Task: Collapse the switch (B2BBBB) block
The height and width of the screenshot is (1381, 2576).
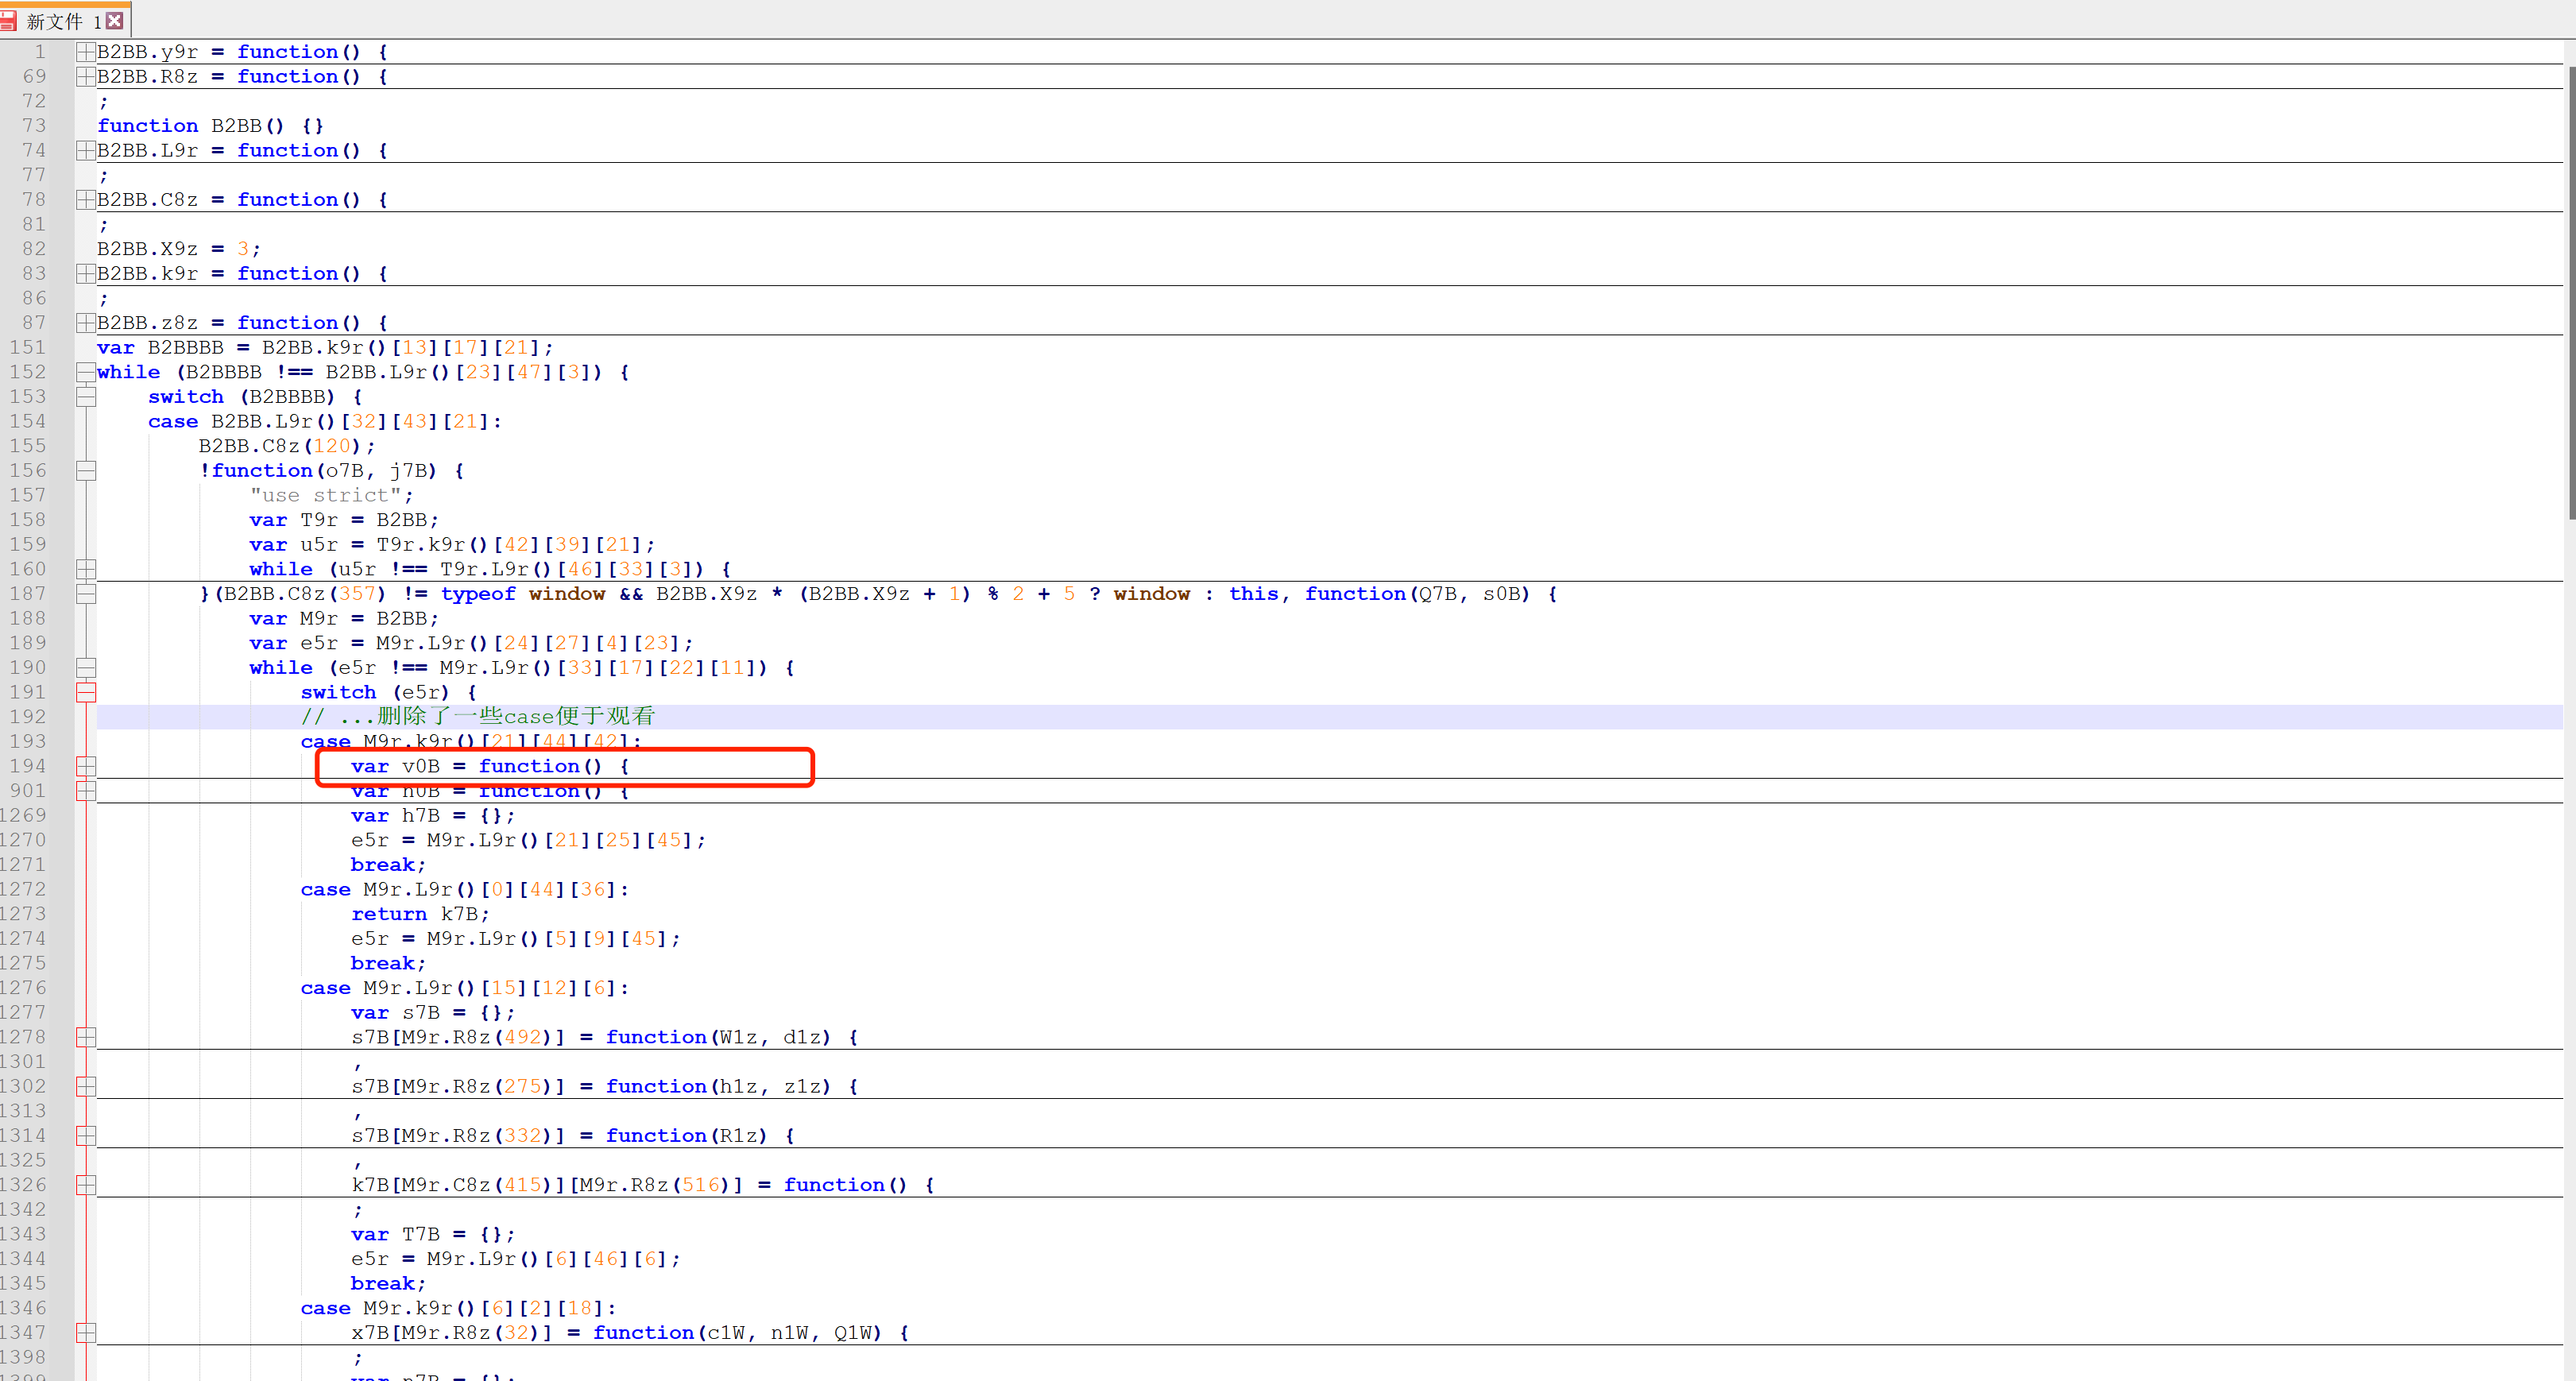Action: 86,397
